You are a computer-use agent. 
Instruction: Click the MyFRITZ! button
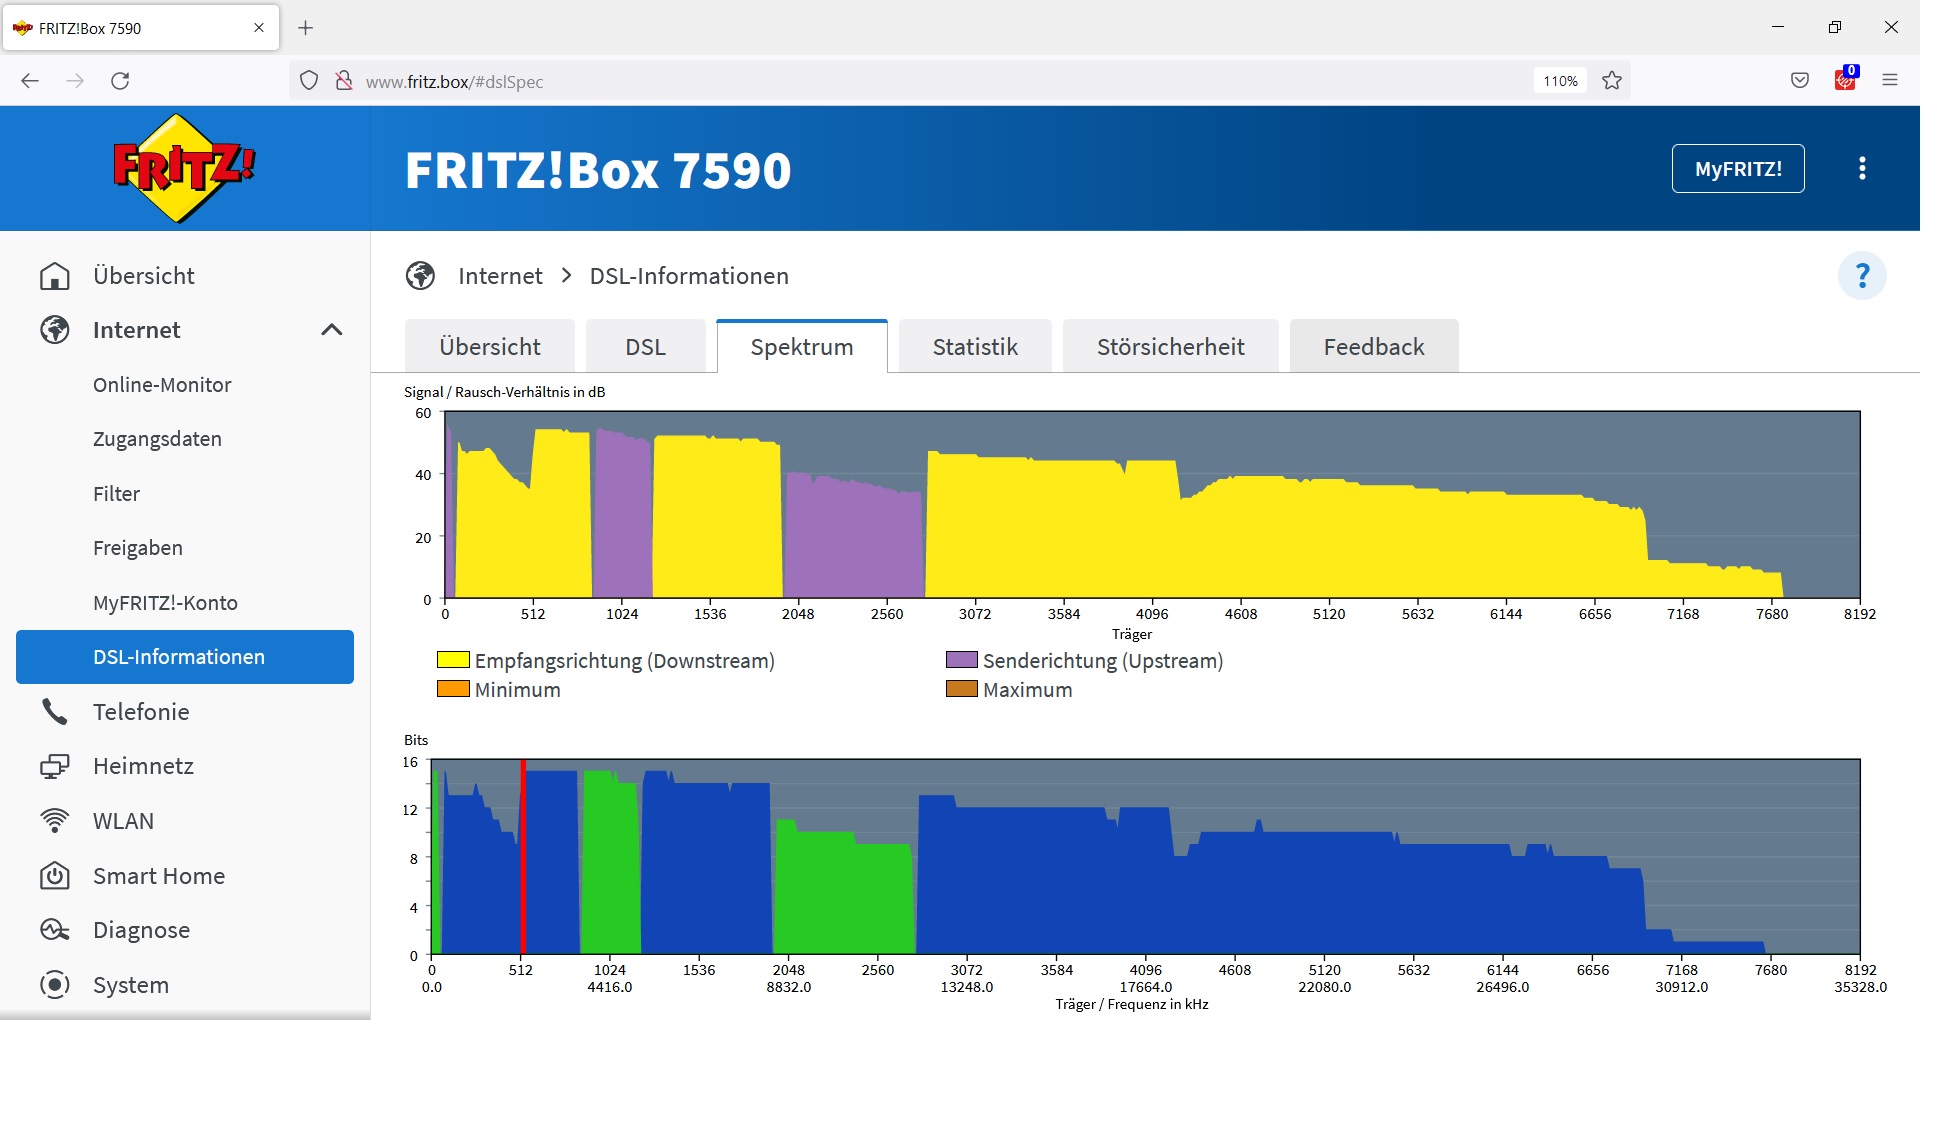[x=1737, y=169]
